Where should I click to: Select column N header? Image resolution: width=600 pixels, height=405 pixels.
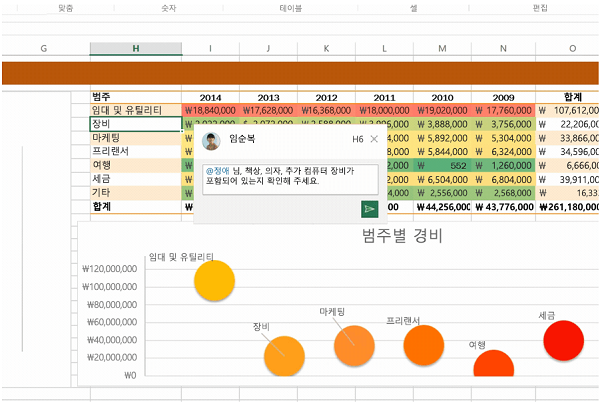[x=503, y=48]
